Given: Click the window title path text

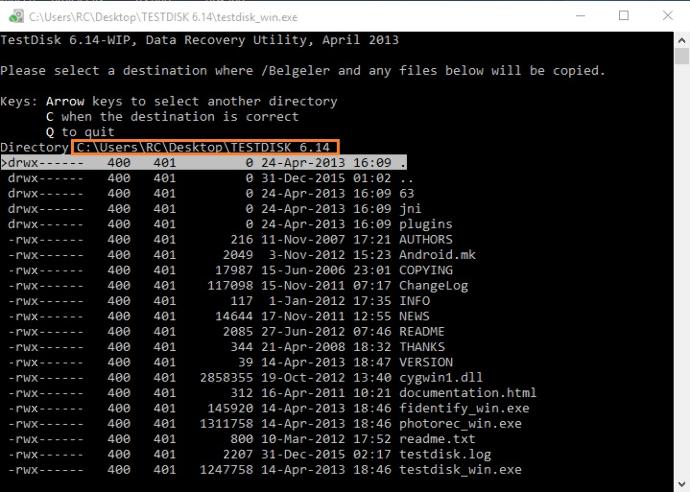Looking at the screenshot, I should click(x=163, y=17).
